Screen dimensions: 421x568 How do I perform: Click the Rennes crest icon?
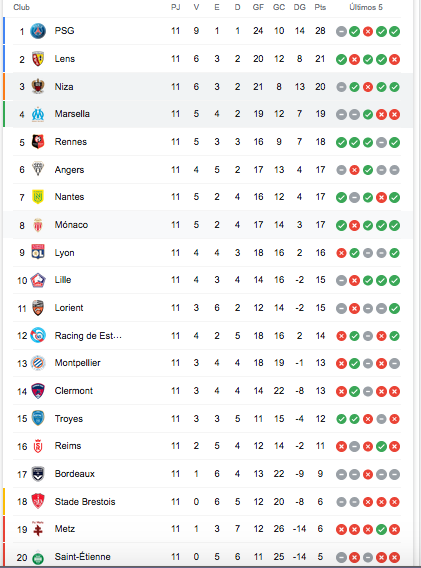click(x=38, y=142)
